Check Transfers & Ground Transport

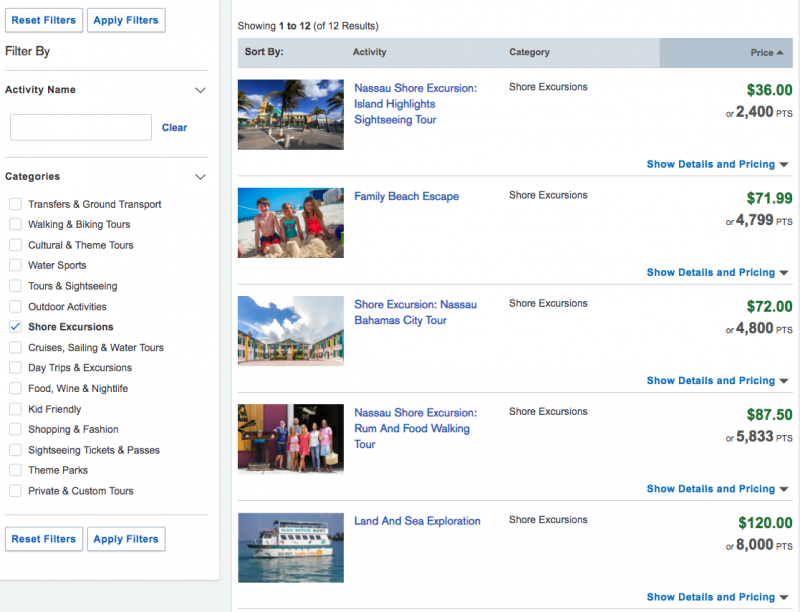coord(16,204)
